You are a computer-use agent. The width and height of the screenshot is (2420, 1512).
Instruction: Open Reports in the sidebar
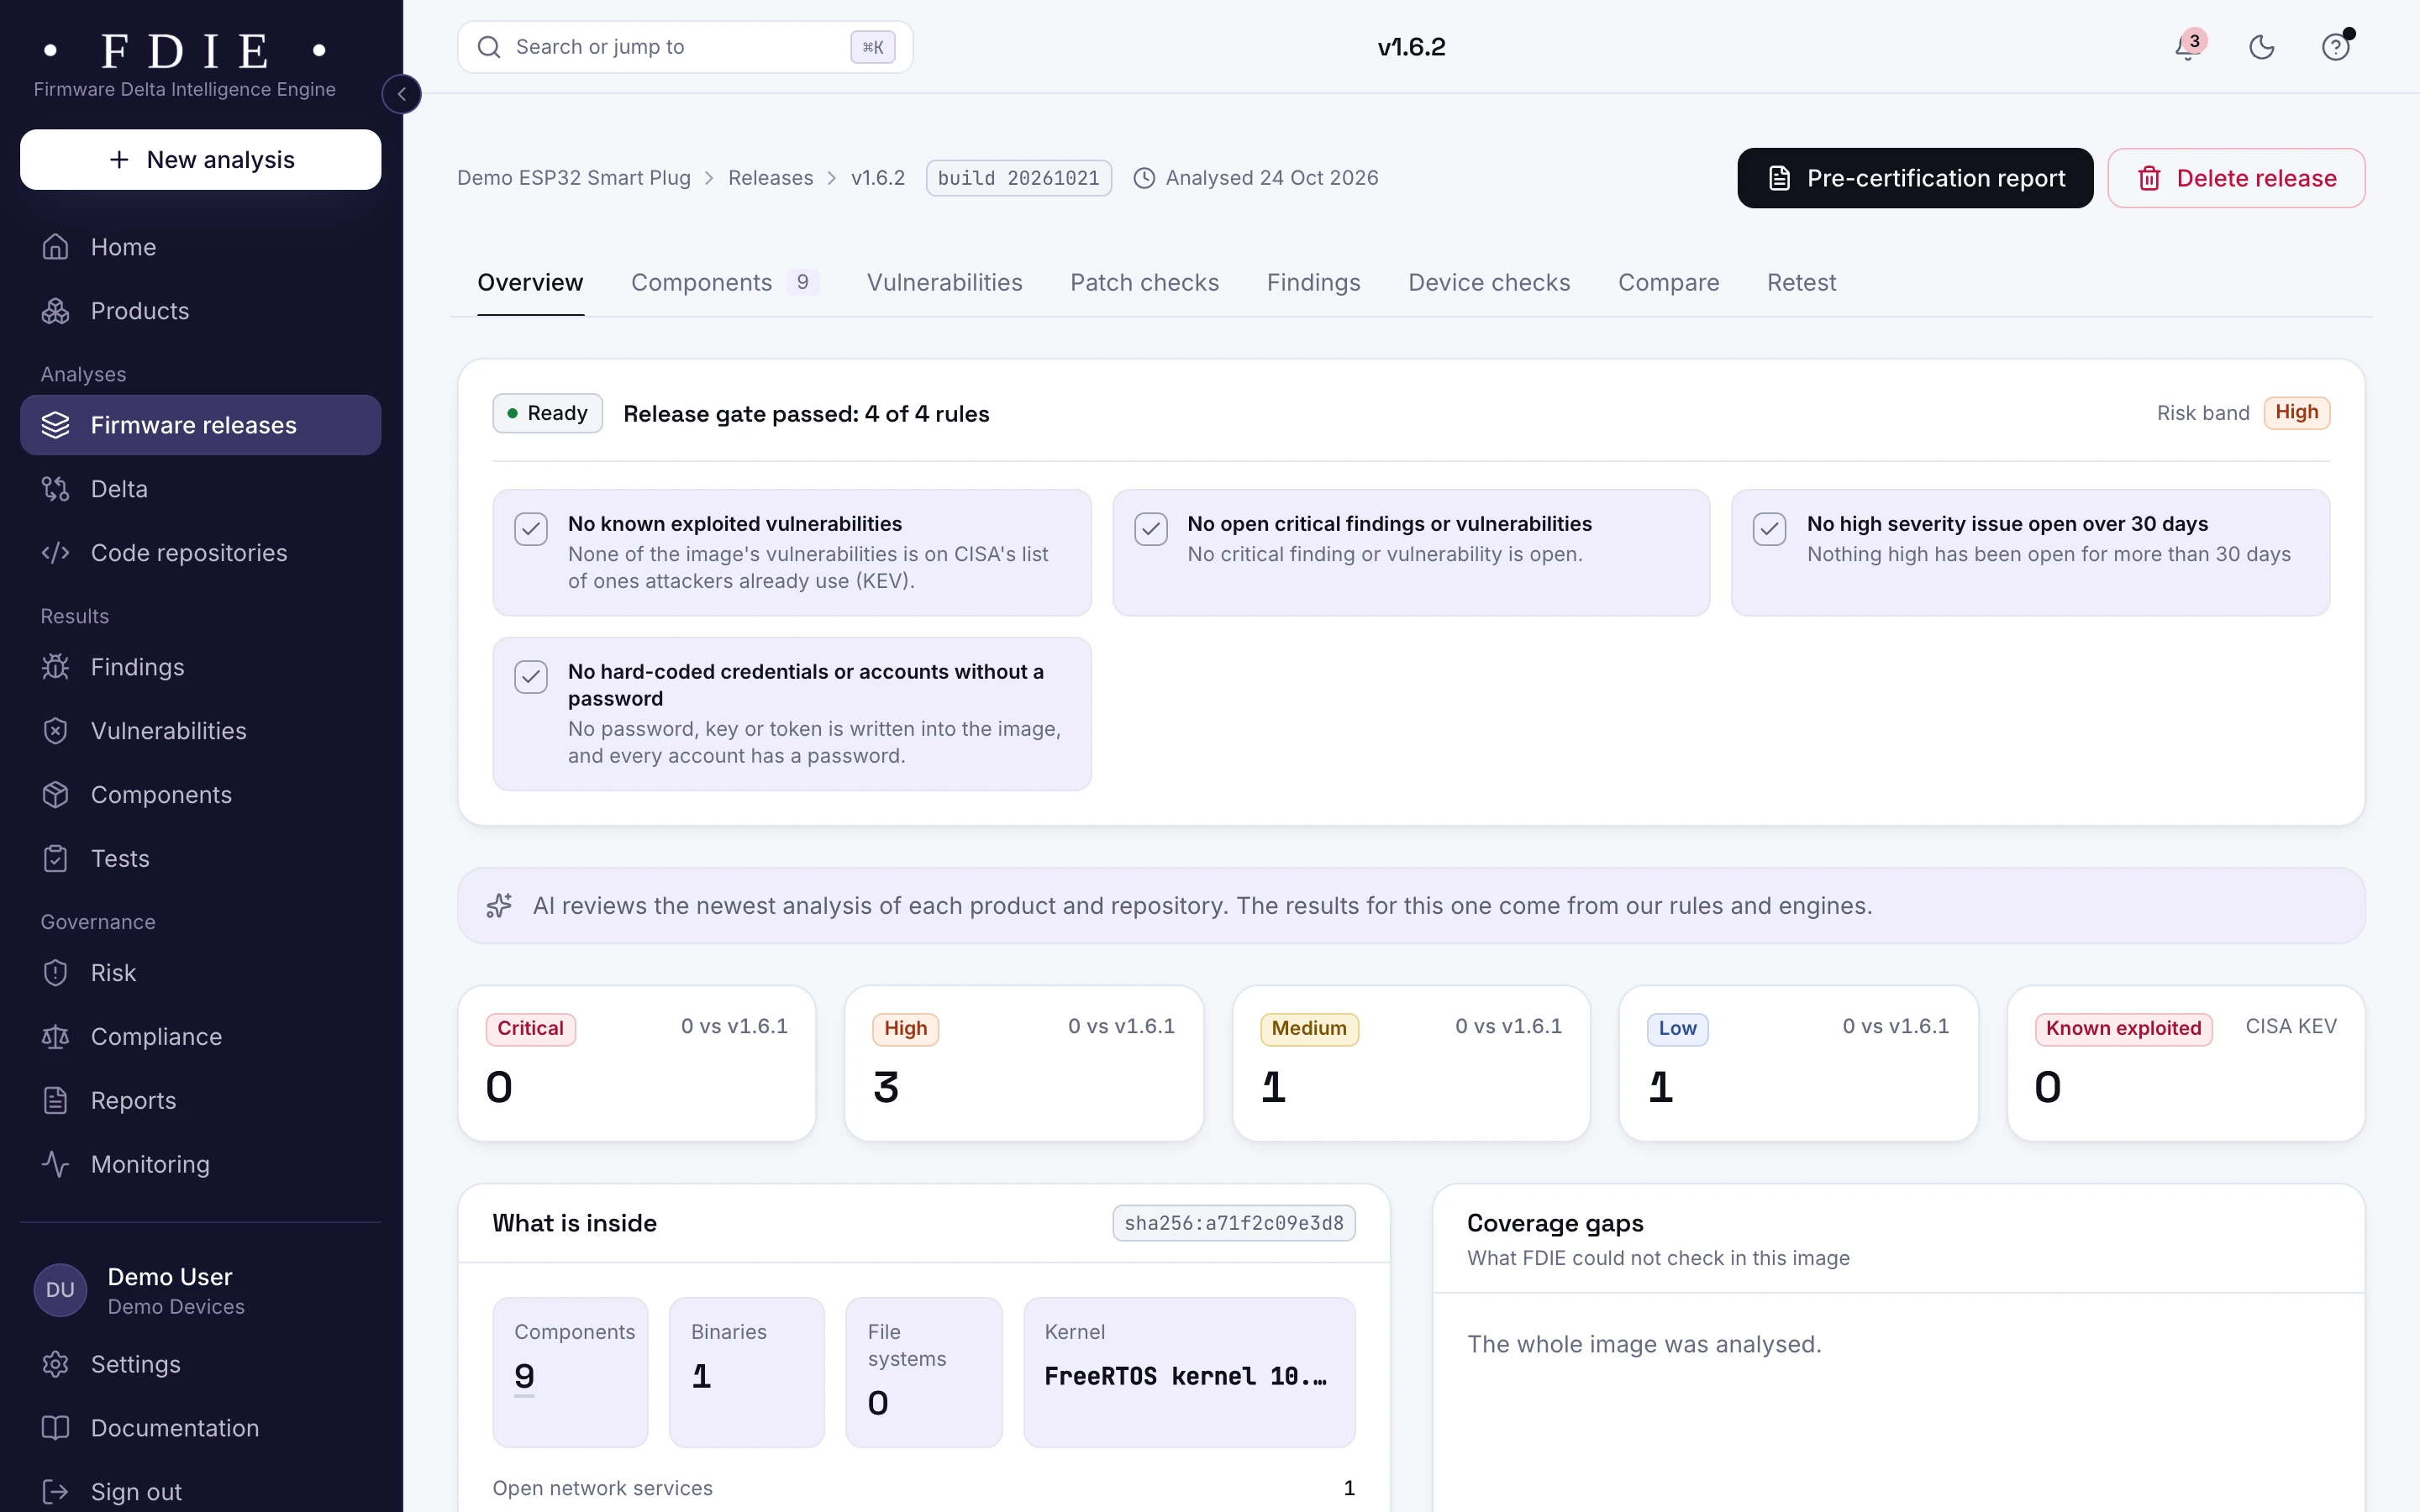(200, 1101)
